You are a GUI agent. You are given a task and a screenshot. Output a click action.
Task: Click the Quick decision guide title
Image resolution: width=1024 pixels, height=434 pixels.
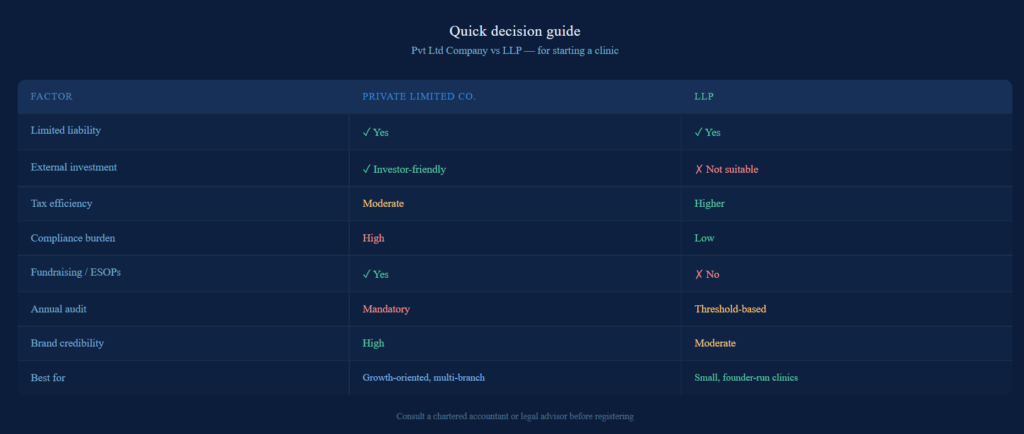(512, 31)
